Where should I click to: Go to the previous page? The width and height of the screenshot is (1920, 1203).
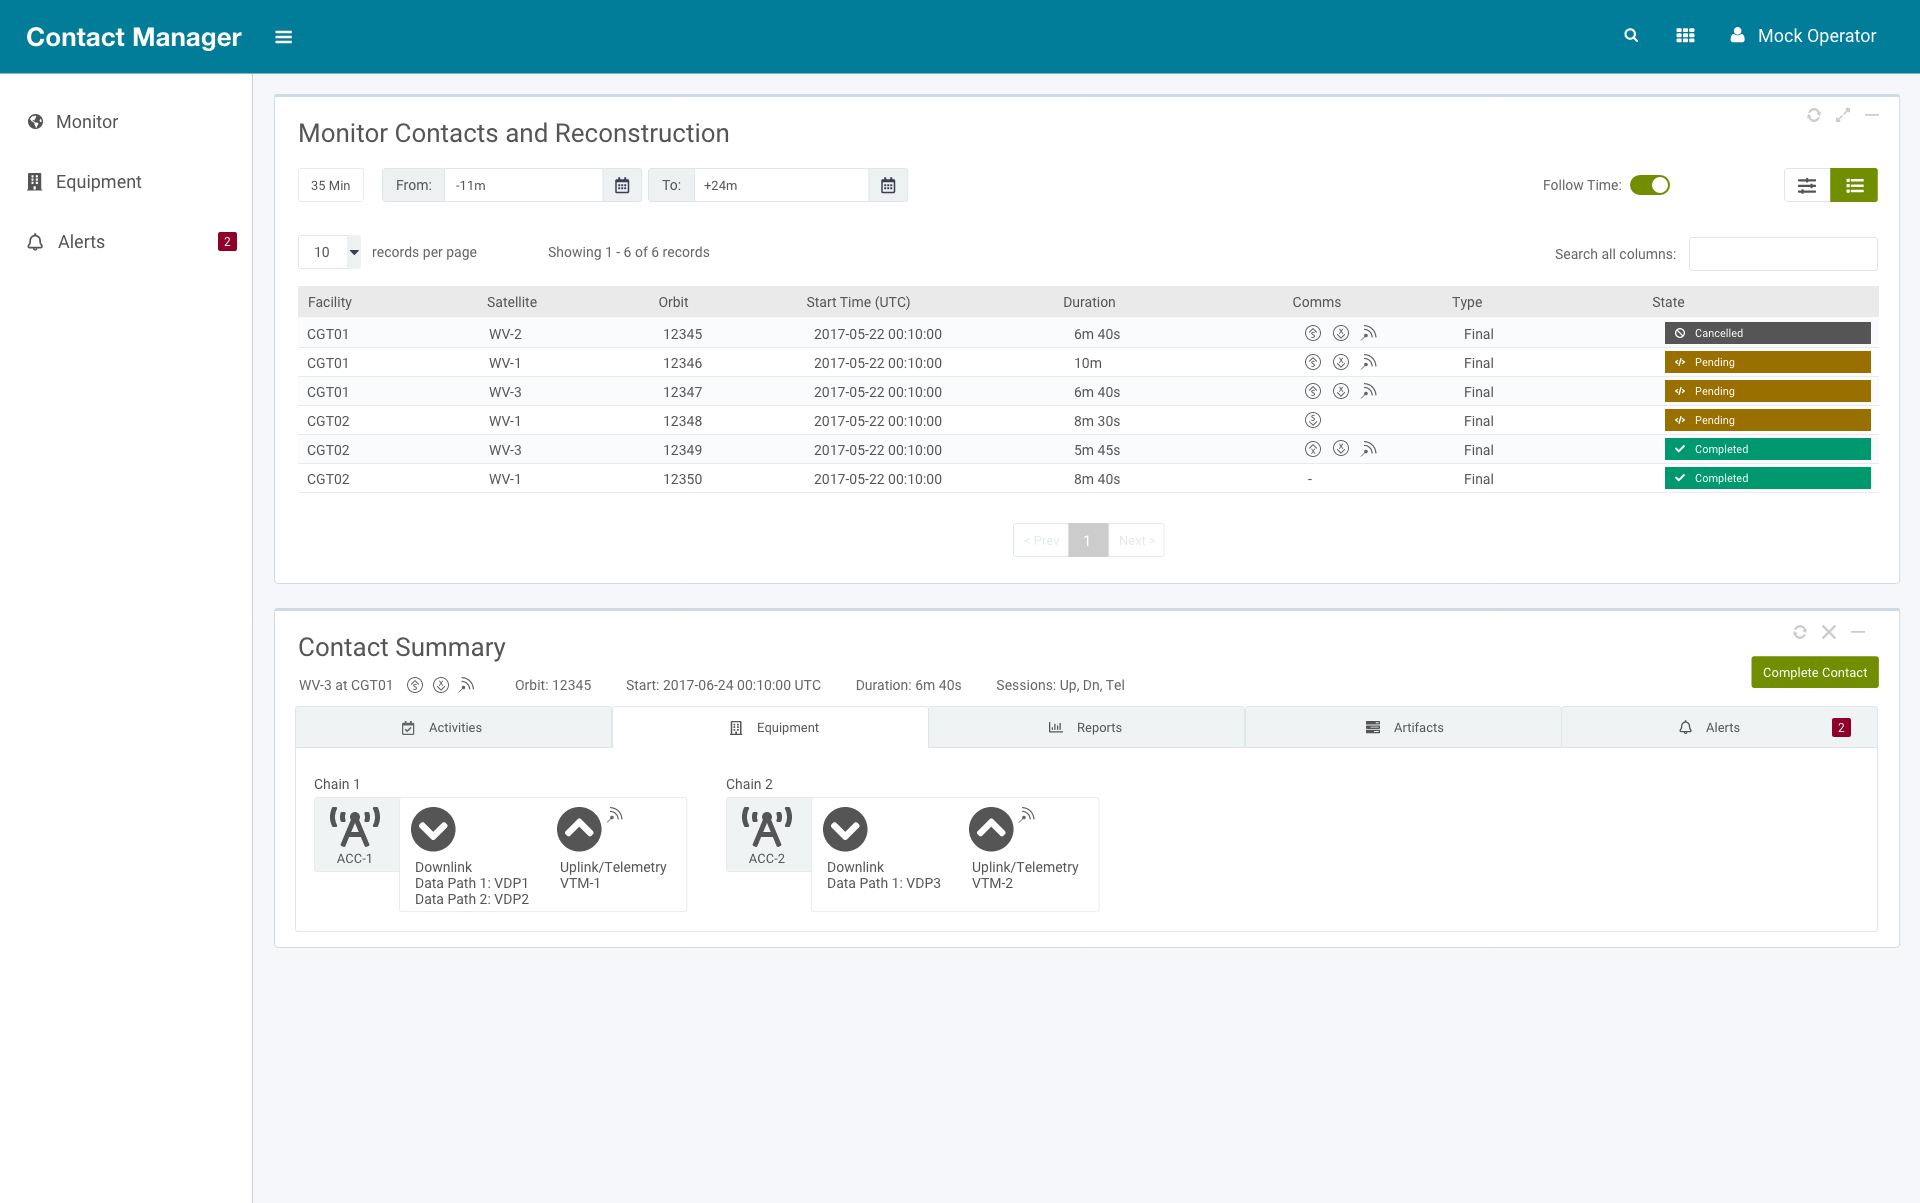pos(1041,540)
